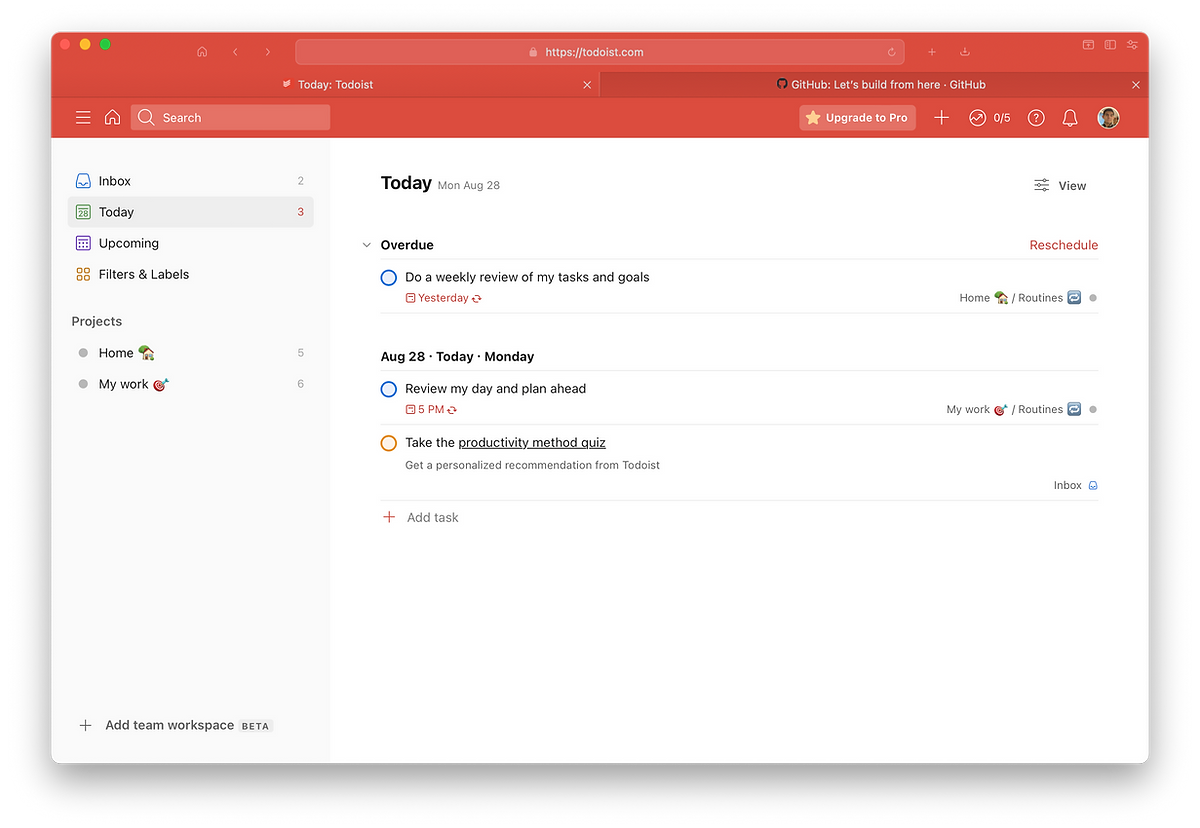Click the Aug 28 · Today · Monday header
The height and width of the screenshot is (828, 1200).
click(x=457, y=356)
